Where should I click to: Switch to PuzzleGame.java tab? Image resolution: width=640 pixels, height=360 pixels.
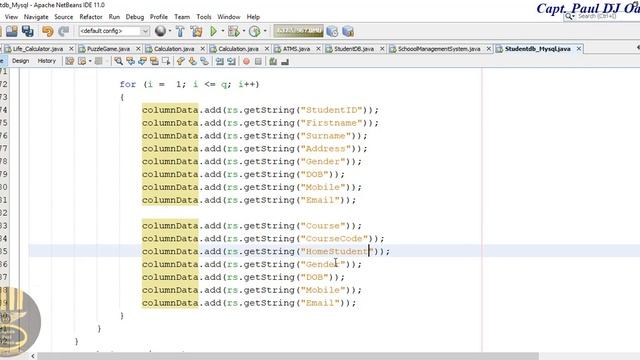108,49
